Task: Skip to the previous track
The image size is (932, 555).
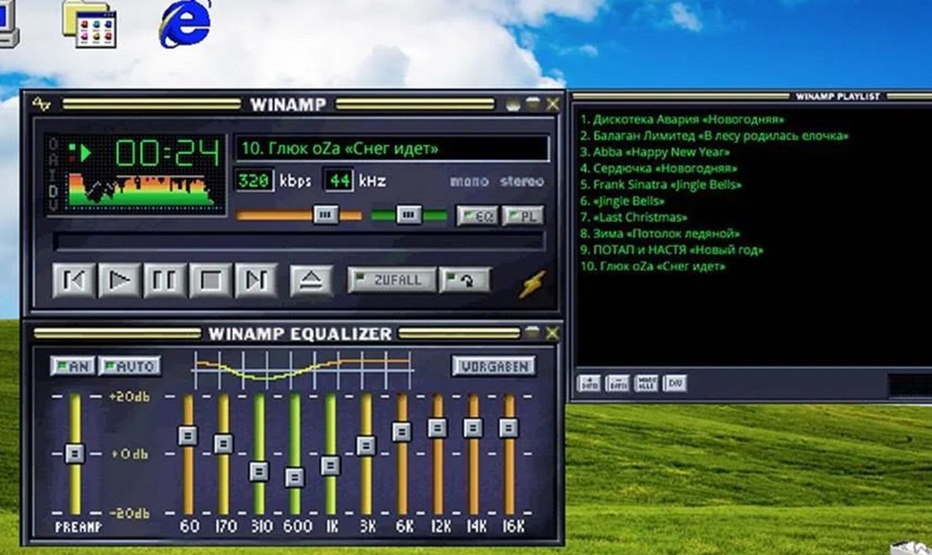Action: (x=73, y=281)
